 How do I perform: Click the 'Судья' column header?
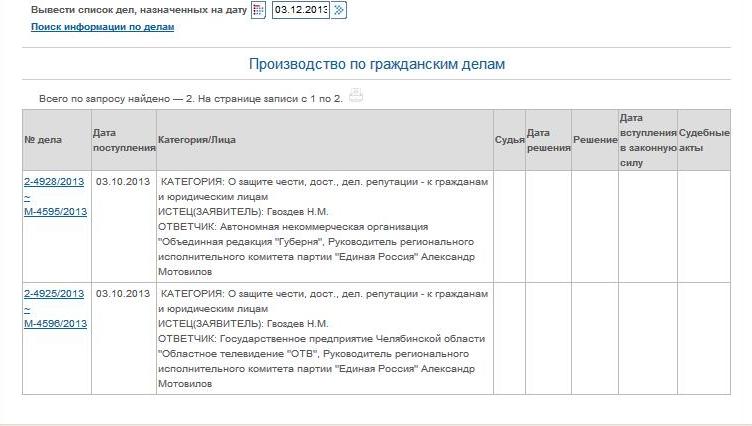pyautogui.click(x=509, y=140)
